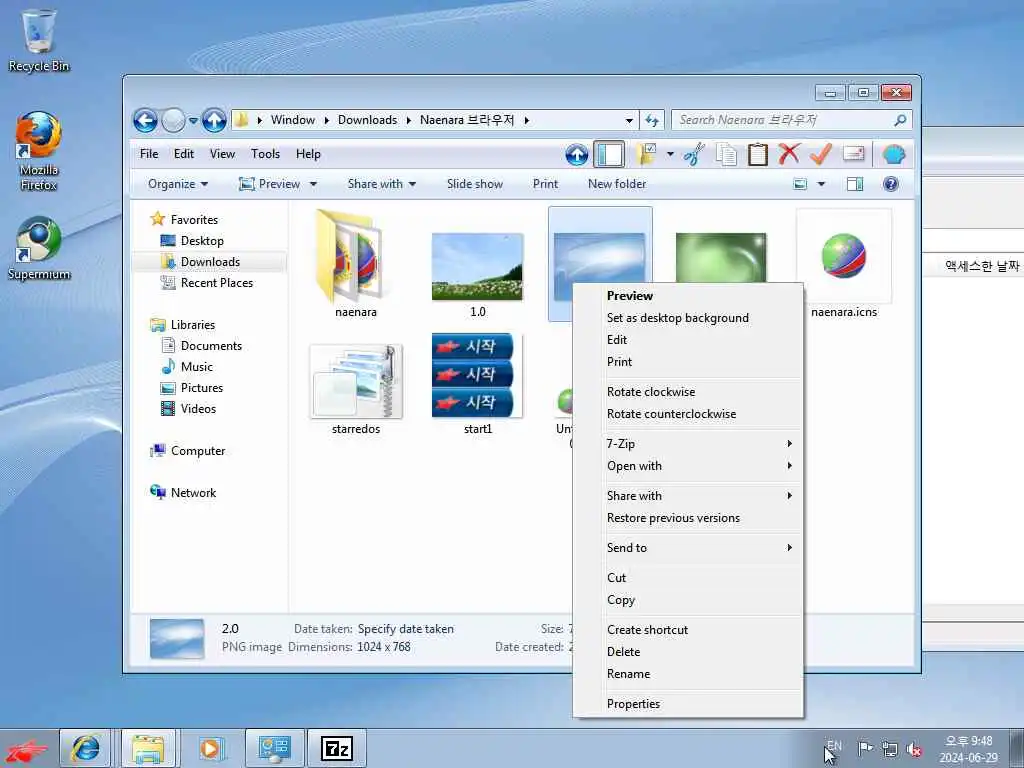Select the start1 image file
Screen dimensions: 1024x768
[477, 384]
